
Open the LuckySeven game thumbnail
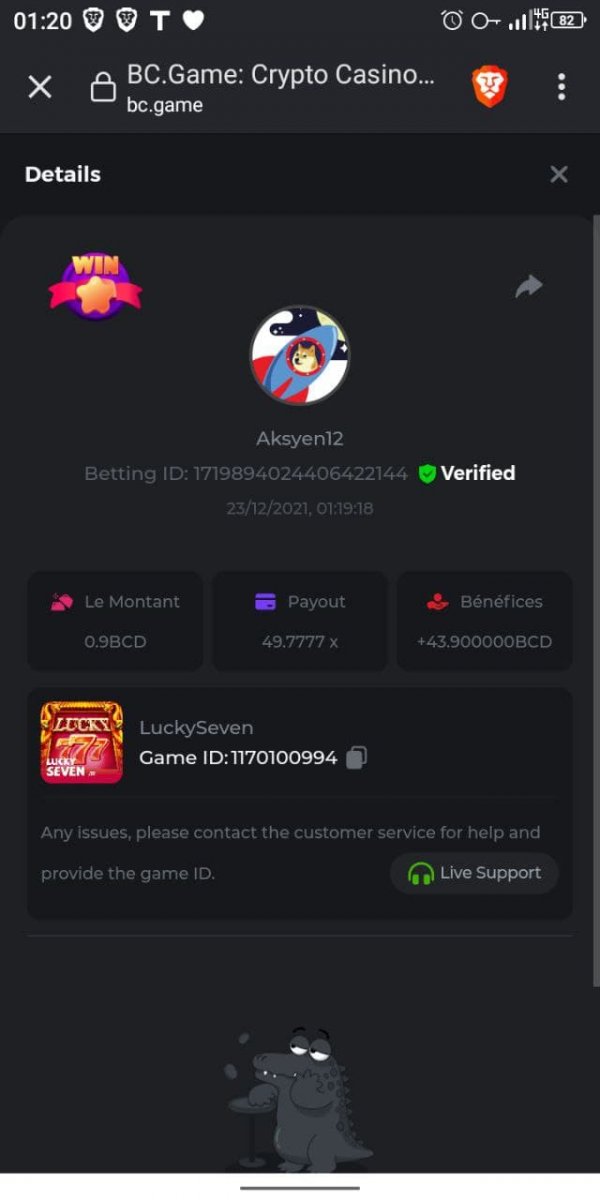82,742
